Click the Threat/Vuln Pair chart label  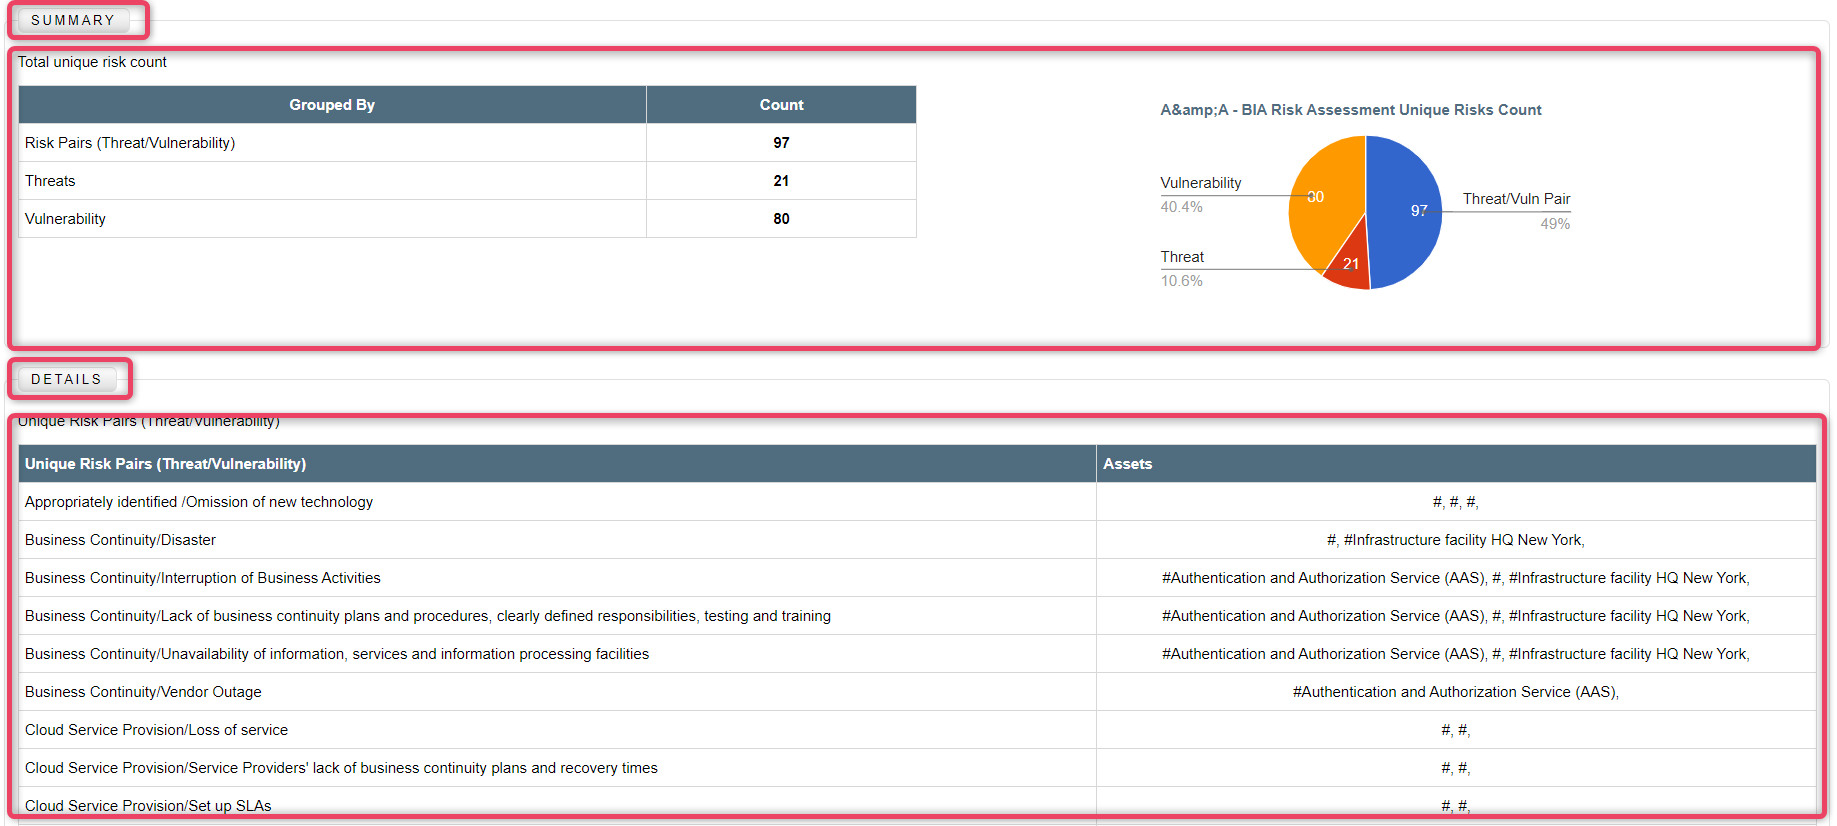[x=1516, y=199]
